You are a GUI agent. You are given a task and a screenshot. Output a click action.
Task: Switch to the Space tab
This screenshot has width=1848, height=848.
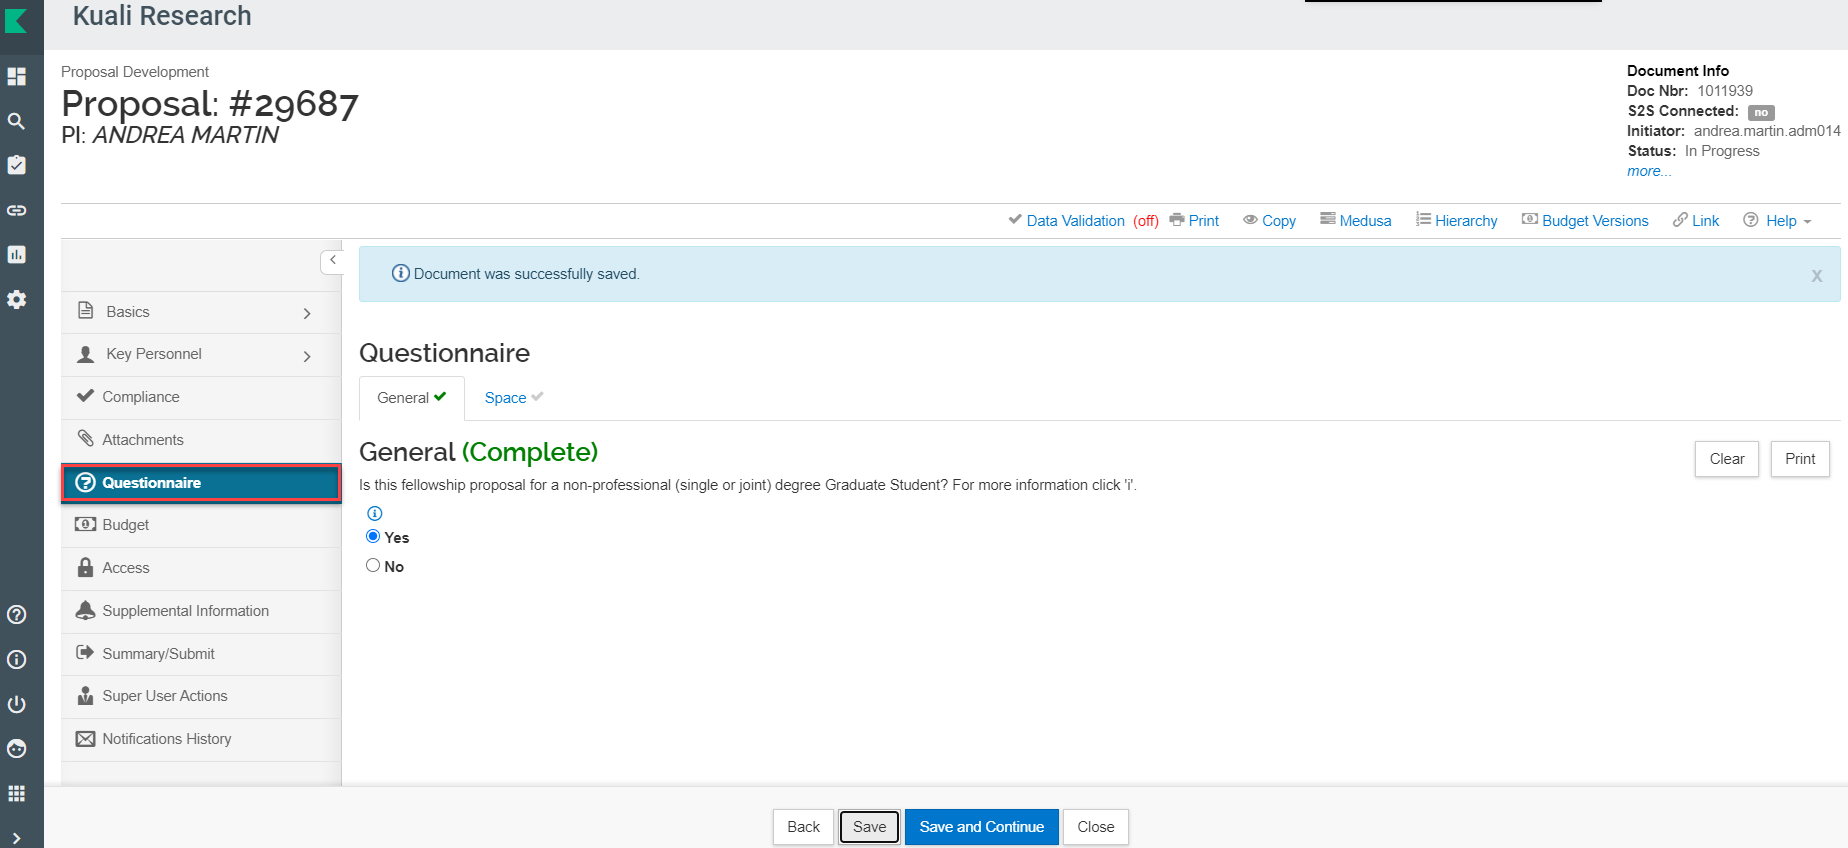point(514,398)
